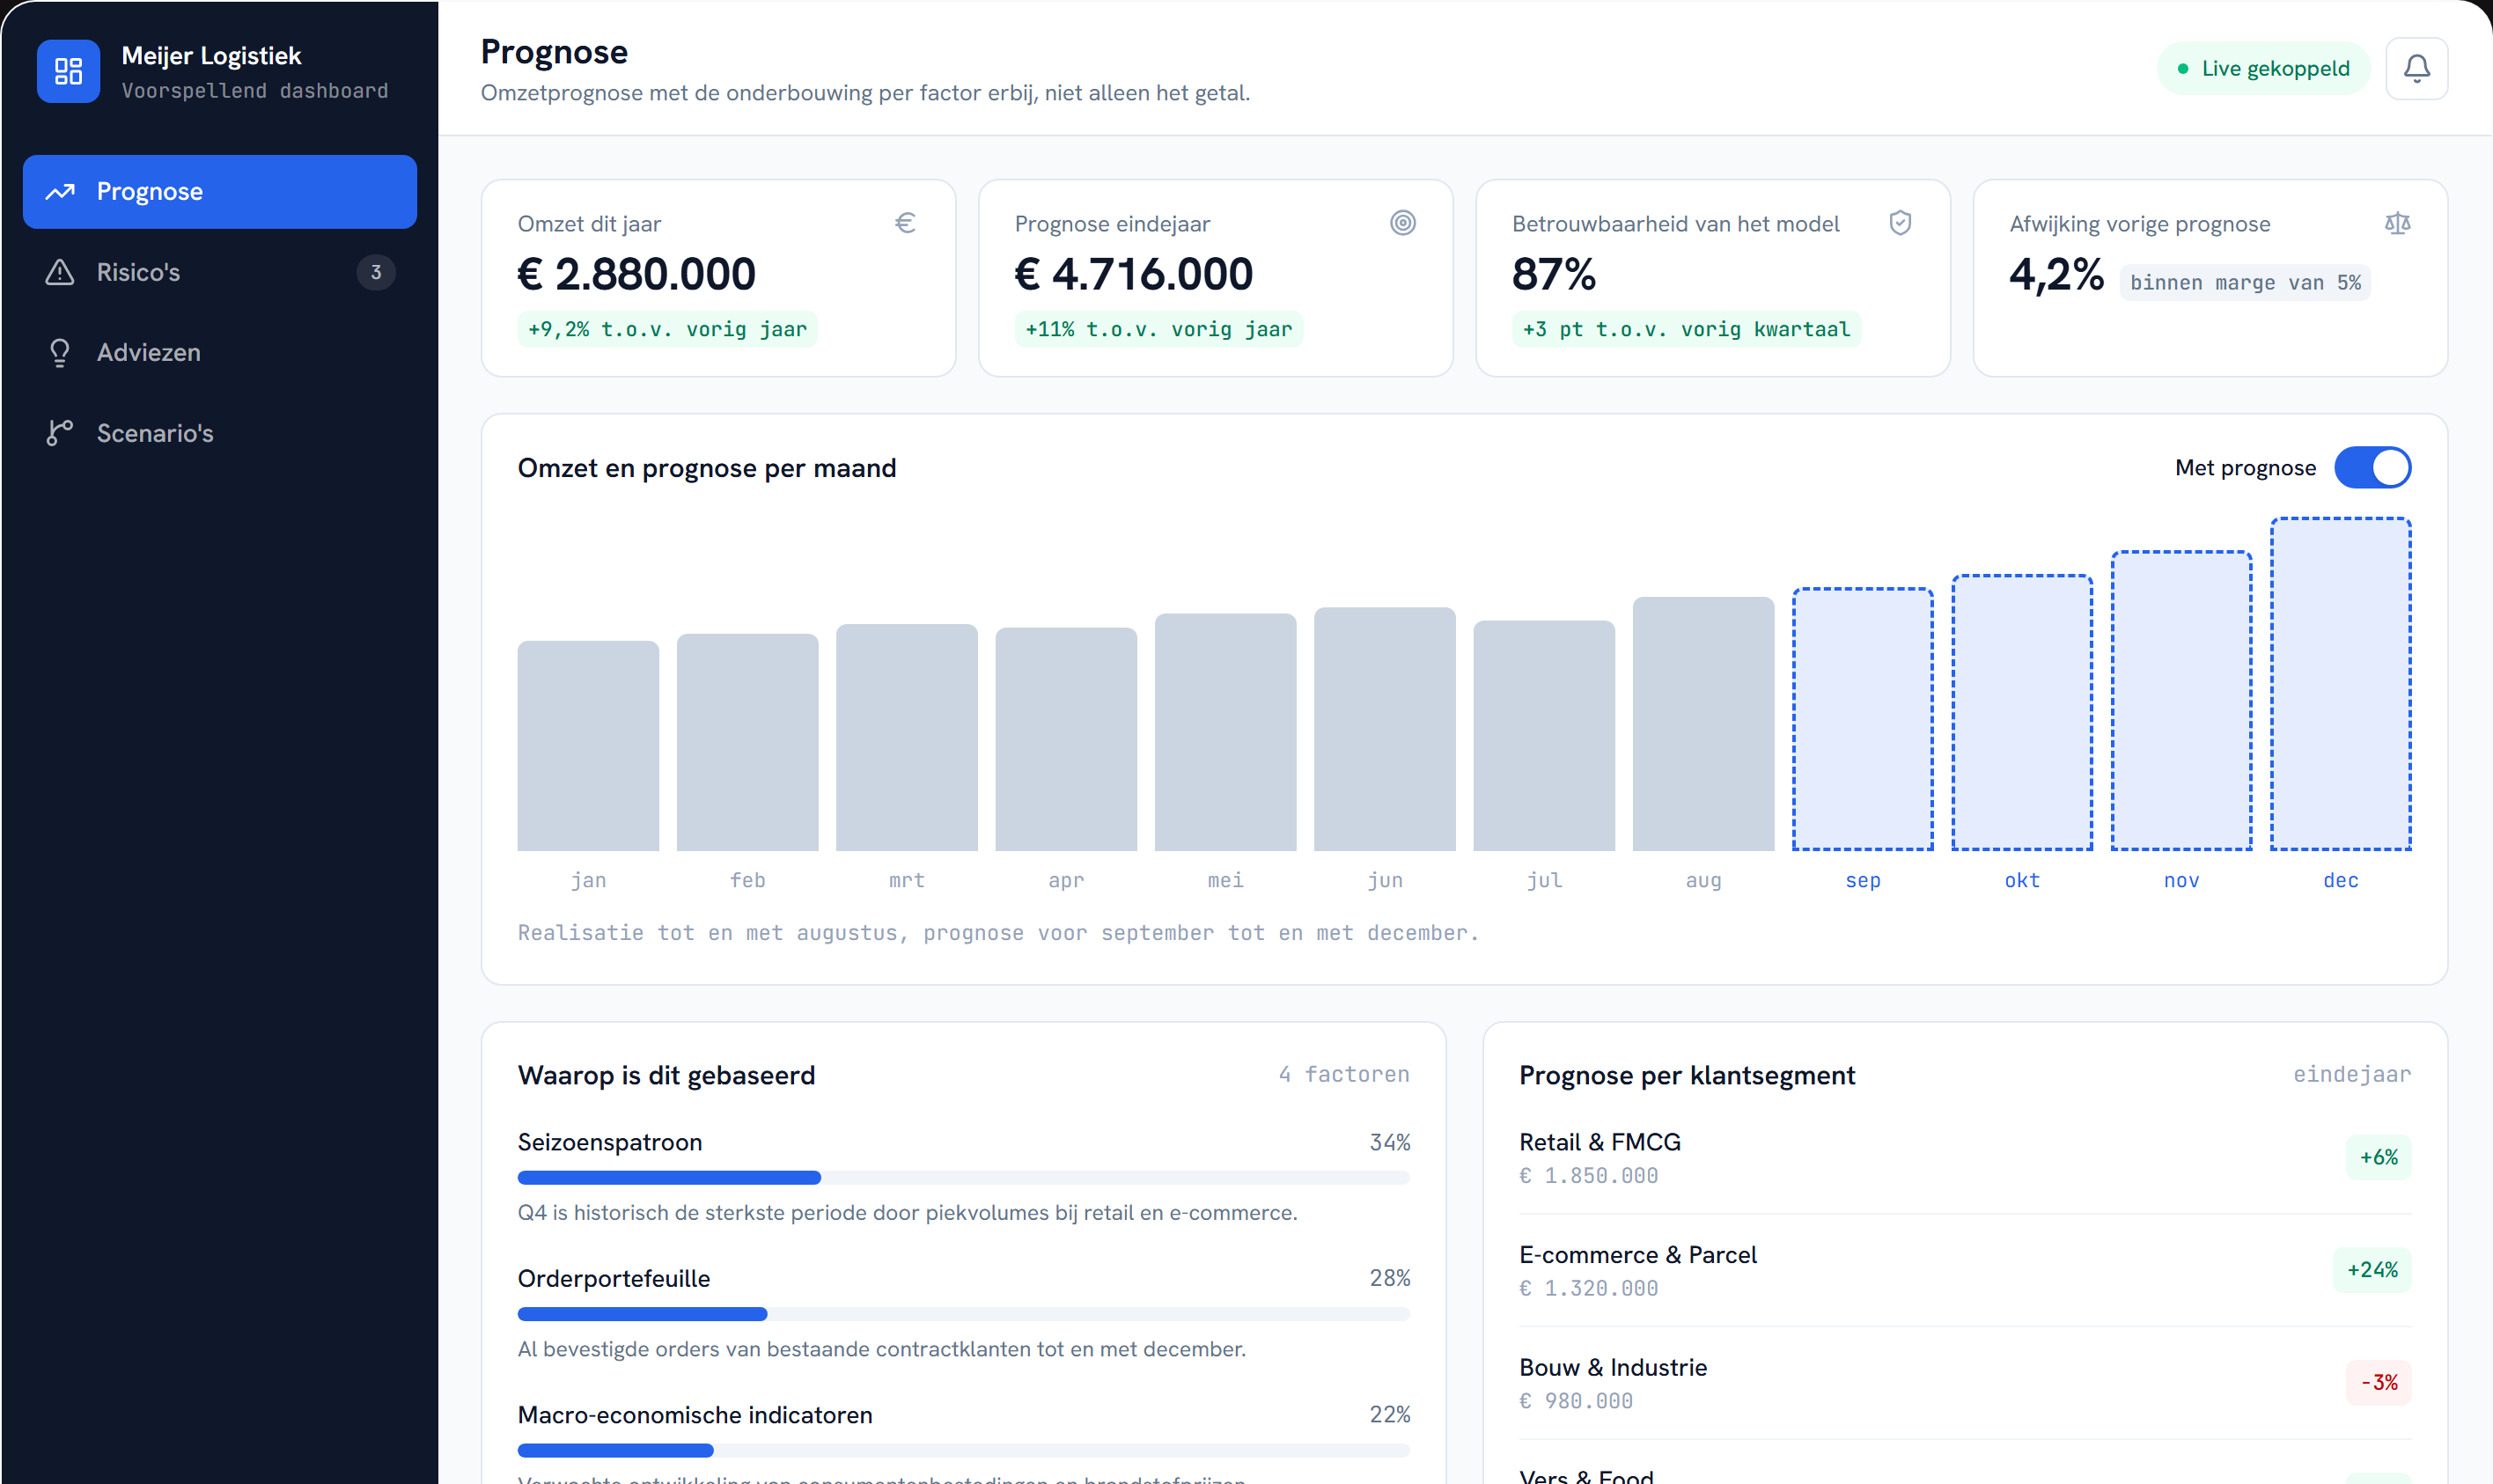
Task: Click the Orderportefeuille 28% value
Action: (x=1390, y=1278)
